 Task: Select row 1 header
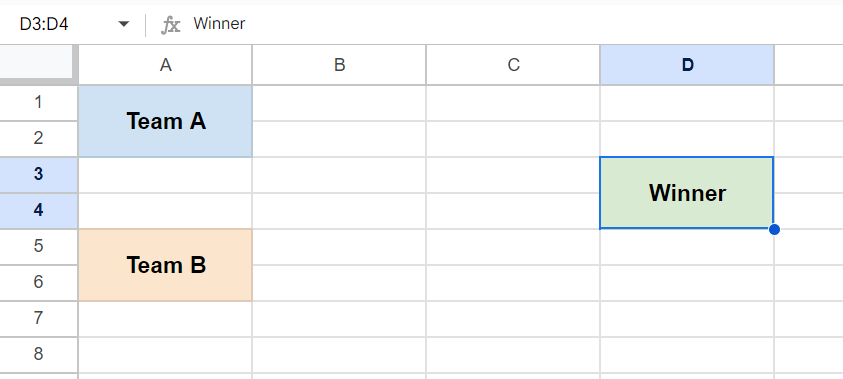[x=39, y=103]
